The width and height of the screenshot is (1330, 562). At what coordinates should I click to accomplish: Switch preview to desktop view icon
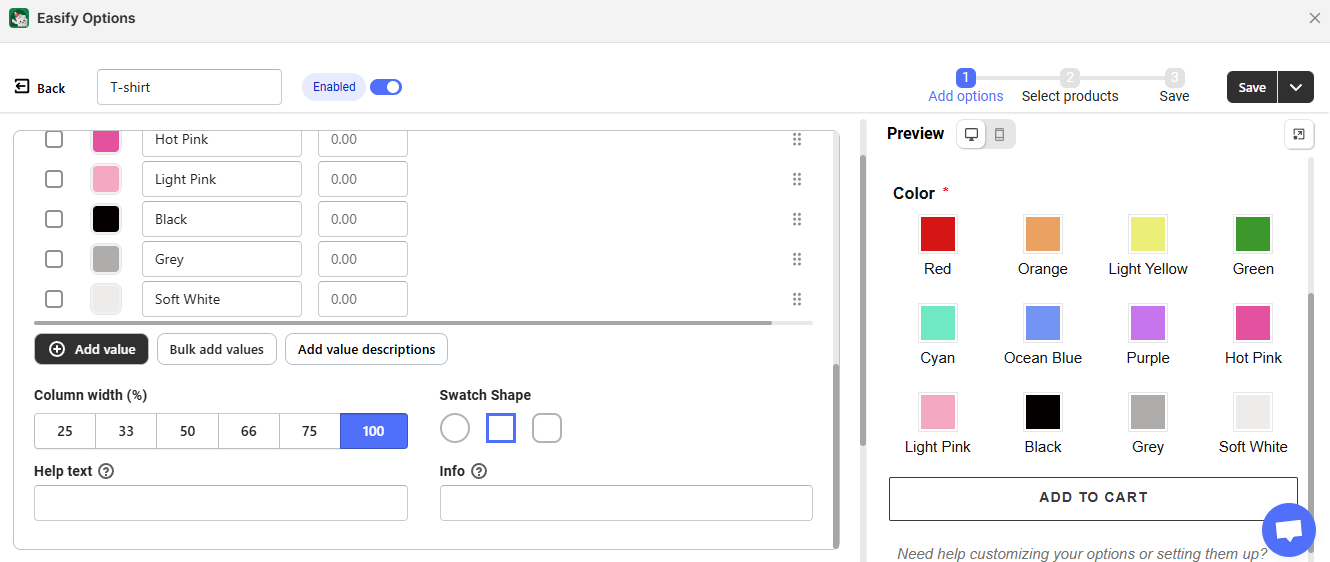(971, 134)
